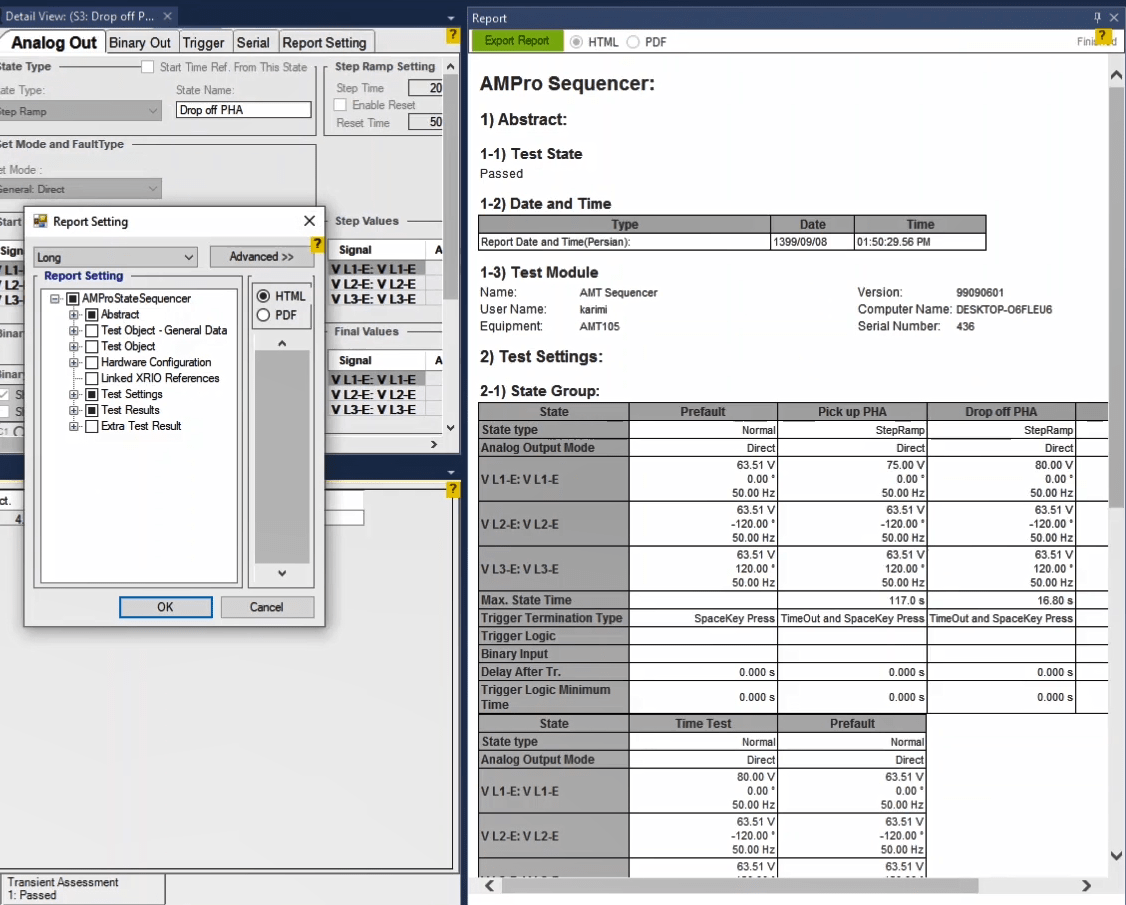Click the report's horizontal scrollbar
1126x905 pixels.
tap(739, 886)
